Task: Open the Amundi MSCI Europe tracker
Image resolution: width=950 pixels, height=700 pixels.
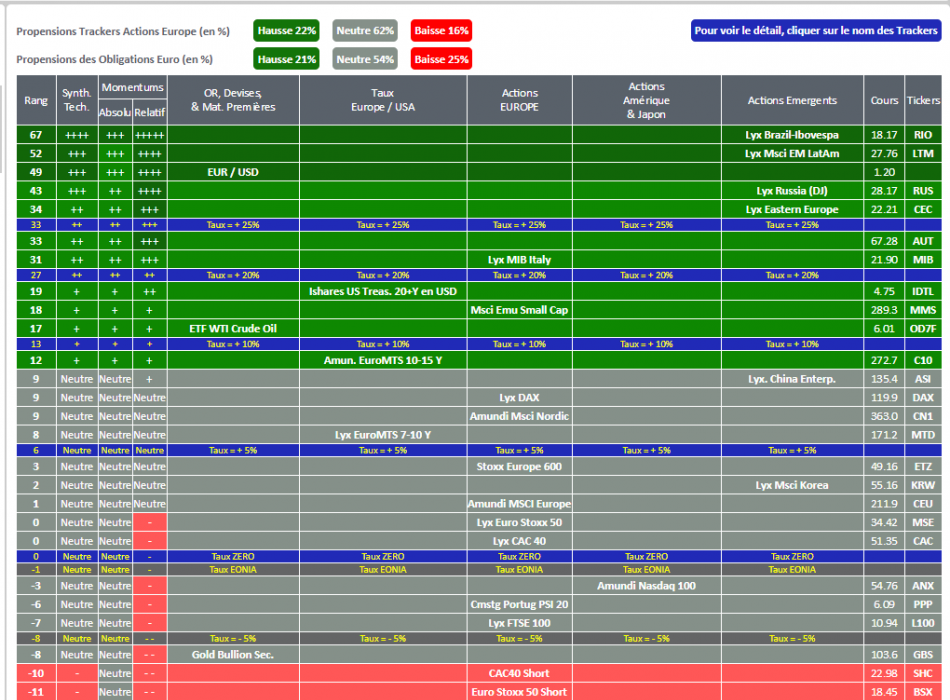Action: tap(519, 504)
